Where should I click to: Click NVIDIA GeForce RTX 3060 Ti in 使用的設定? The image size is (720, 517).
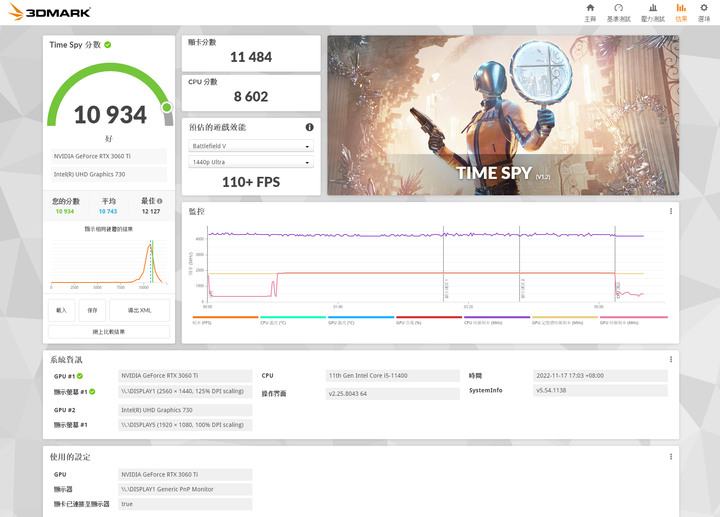(x=185, y=474)
